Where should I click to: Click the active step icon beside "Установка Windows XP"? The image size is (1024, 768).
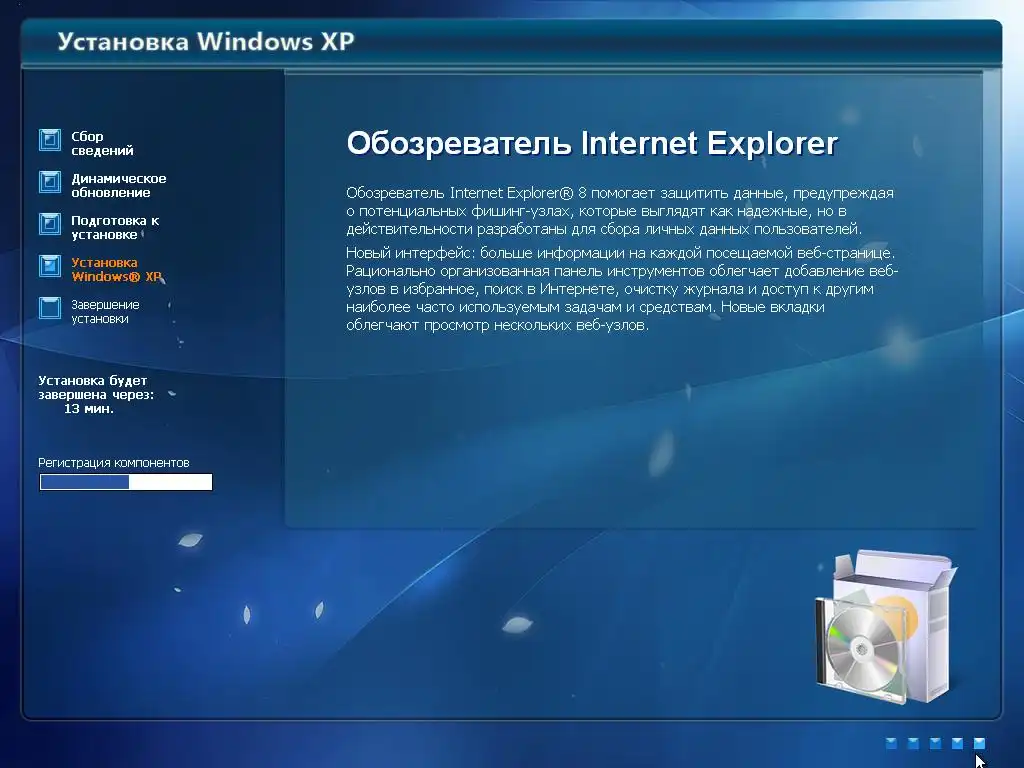50,266
